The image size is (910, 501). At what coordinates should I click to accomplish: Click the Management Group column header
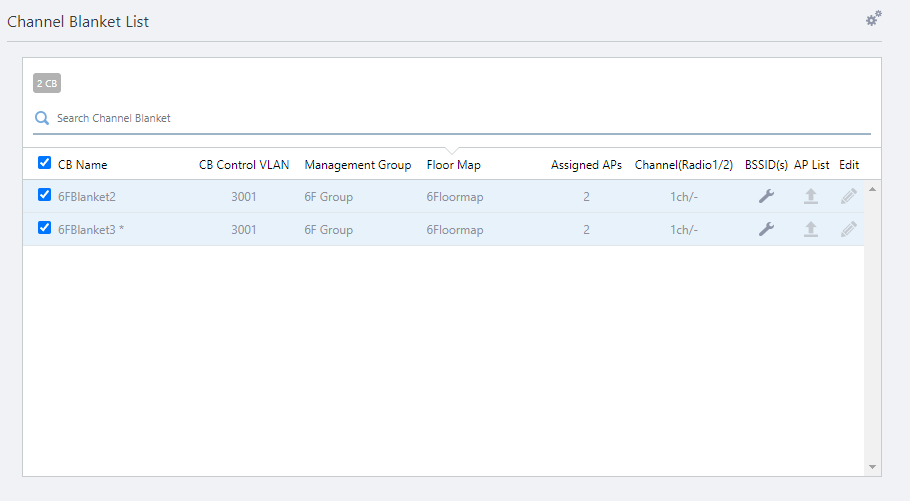(x=357, y=165)
